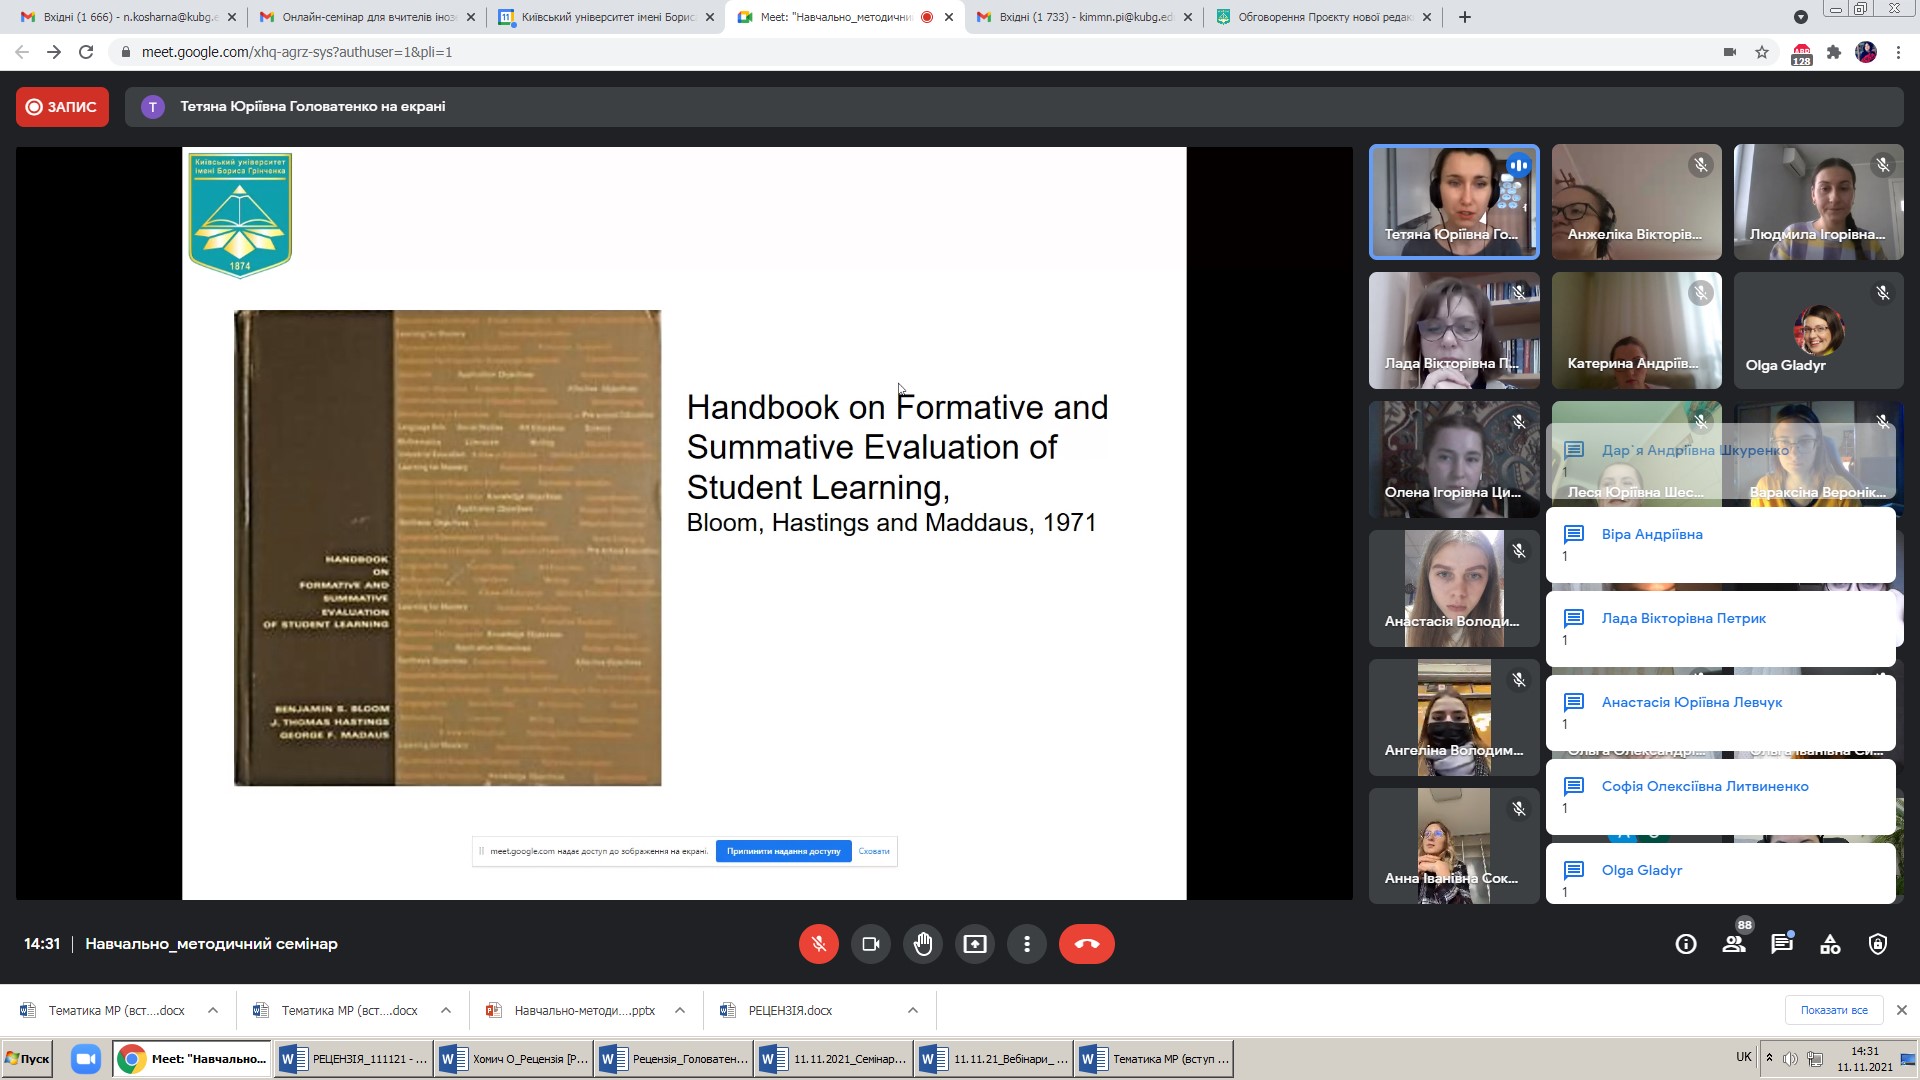Switch to the Обговорення Проекту browser tab
The image size is (1920, 1080).
pos(1322,17)
